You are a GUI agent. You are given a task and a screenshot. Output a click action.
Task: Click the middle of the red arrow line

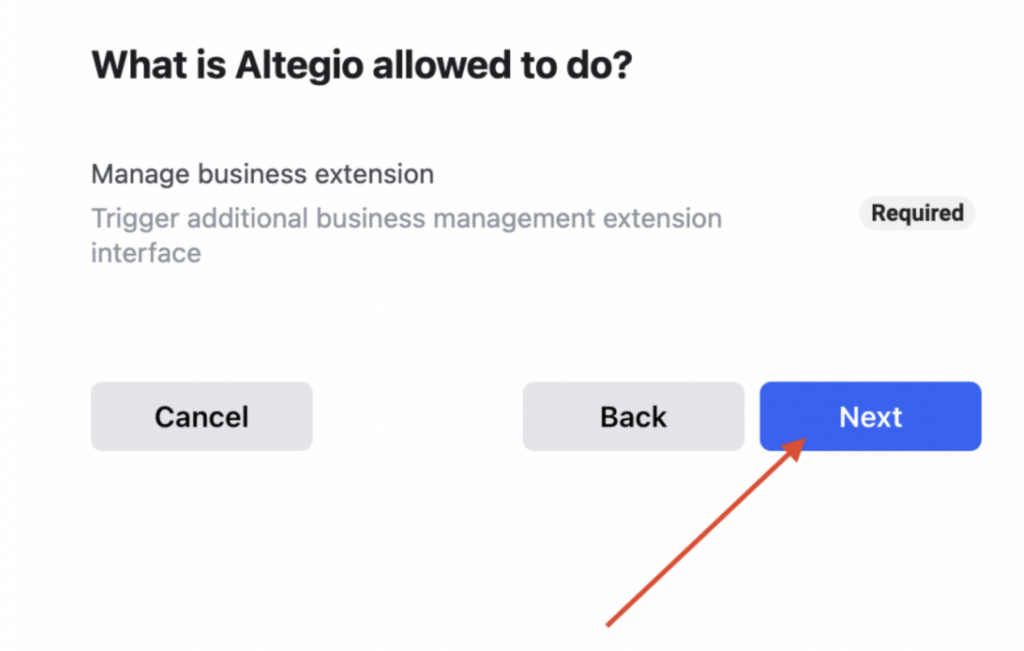[700, 538]
